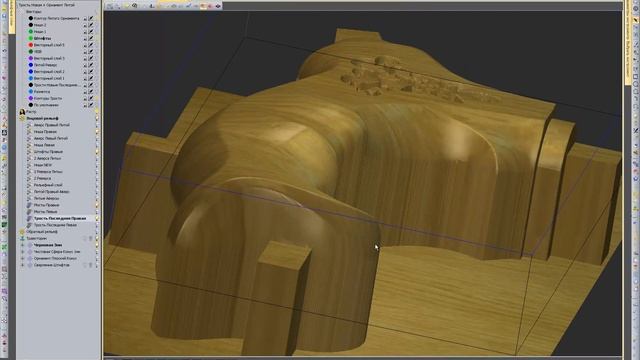640x360 pixels.
Task: Toggle visibility bulb on Лицевой рельеф row
Action: click(97, 118)
